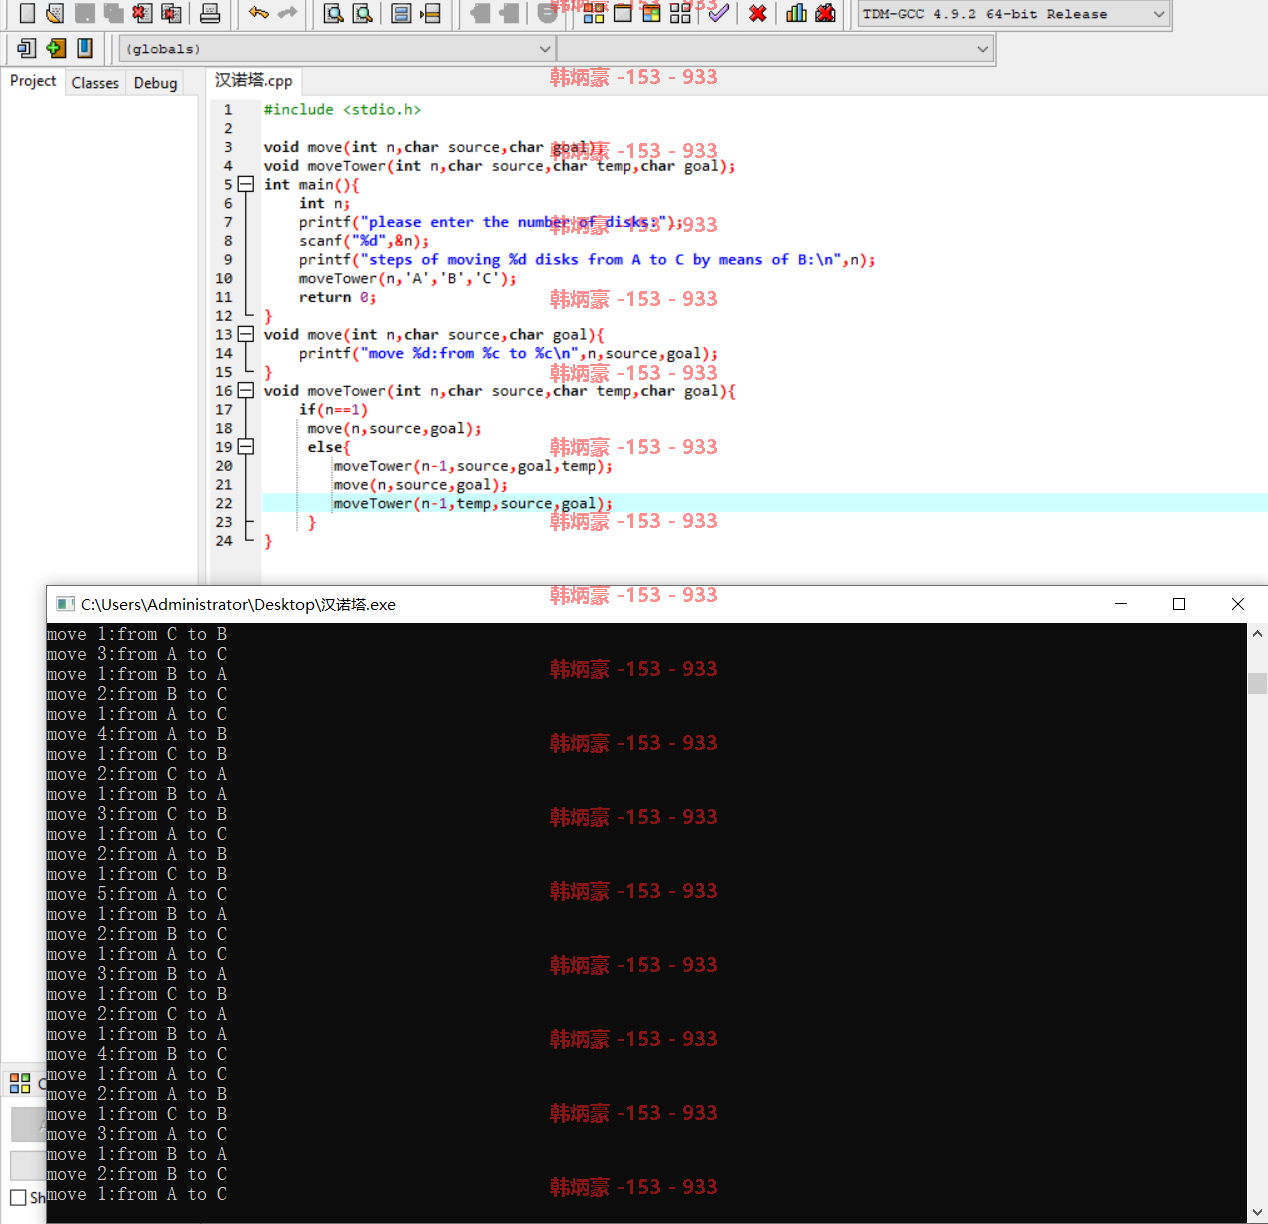The height and width of the screenshot is (1224, 1268).
Task: Click the "return 0;" statement
Action: click(x=337, y=298)
